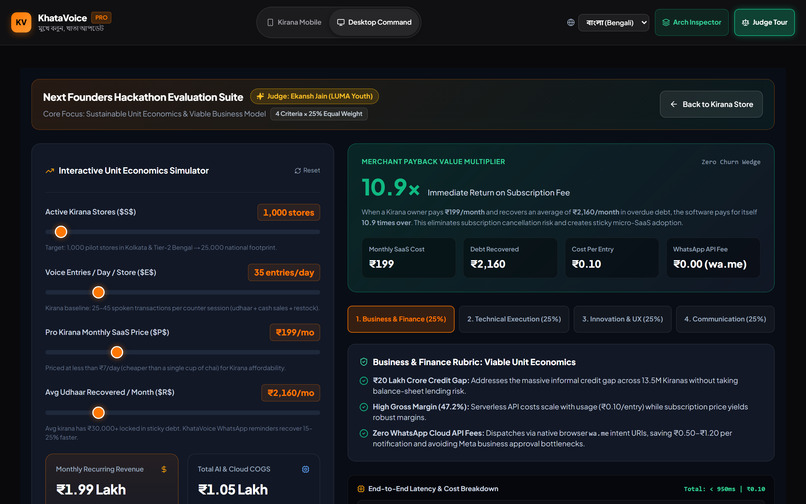Screen dimensions: 806x504
Task: Start the Judge Tour
Action: click(764, 23)
